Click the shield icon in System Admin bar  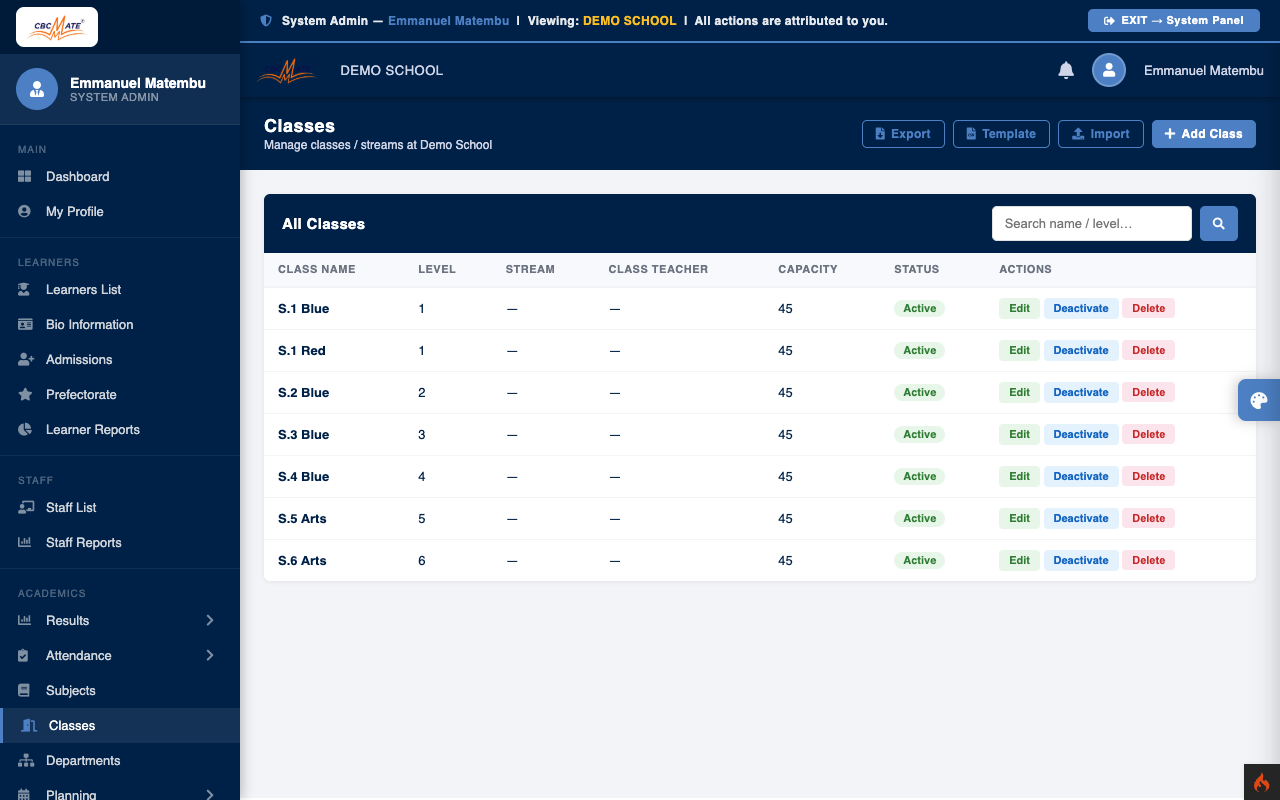(x=266, y=21)
